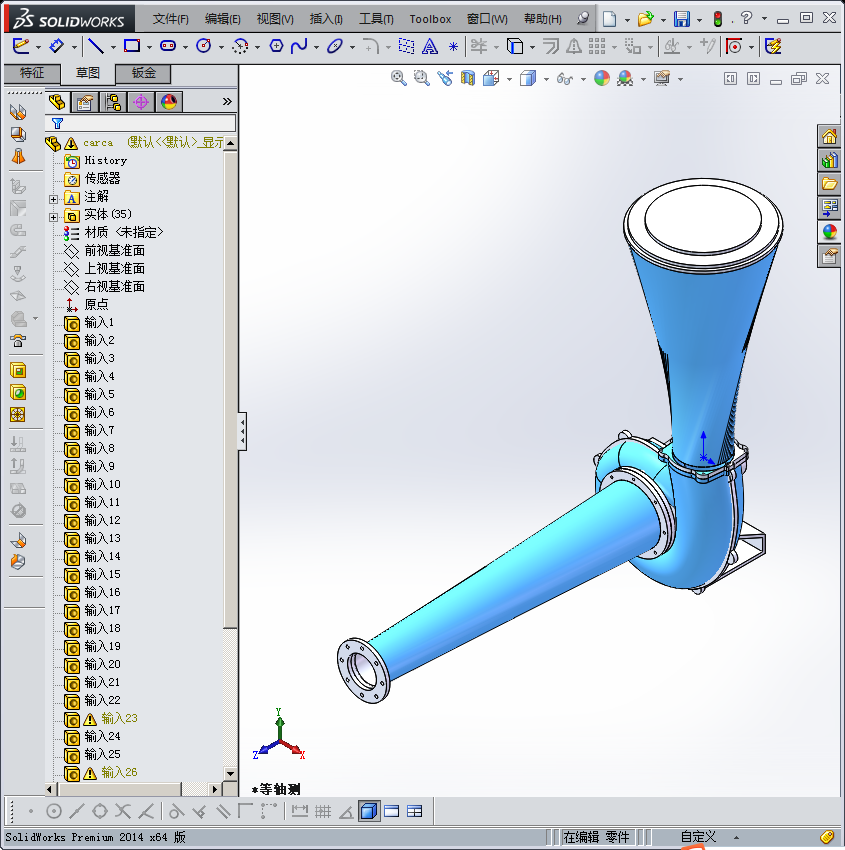This screenshot has height=850, width=845.
Task: Click the Smart Dimension tool
Action: point(56,47)
